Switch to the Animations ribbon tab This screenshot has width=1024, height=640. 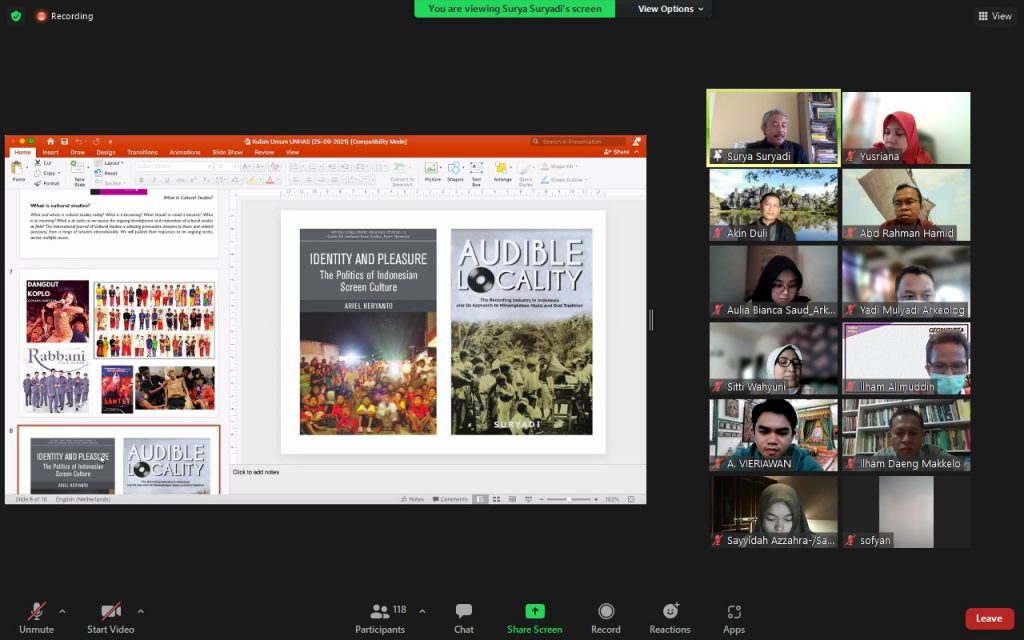point(184,152)
